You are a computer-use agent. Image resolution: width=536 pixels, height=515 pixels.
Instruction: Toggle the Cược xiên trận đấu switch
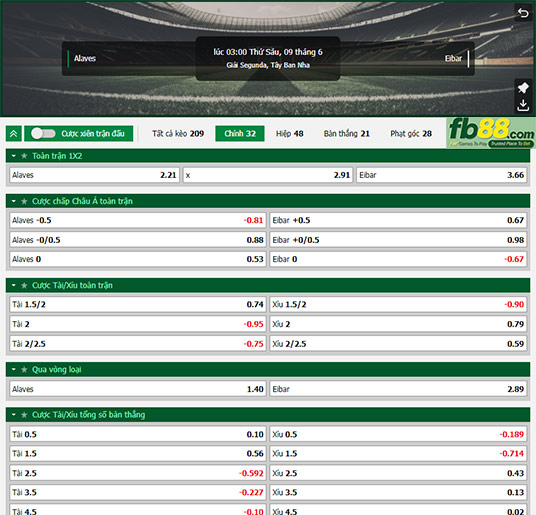43,134
